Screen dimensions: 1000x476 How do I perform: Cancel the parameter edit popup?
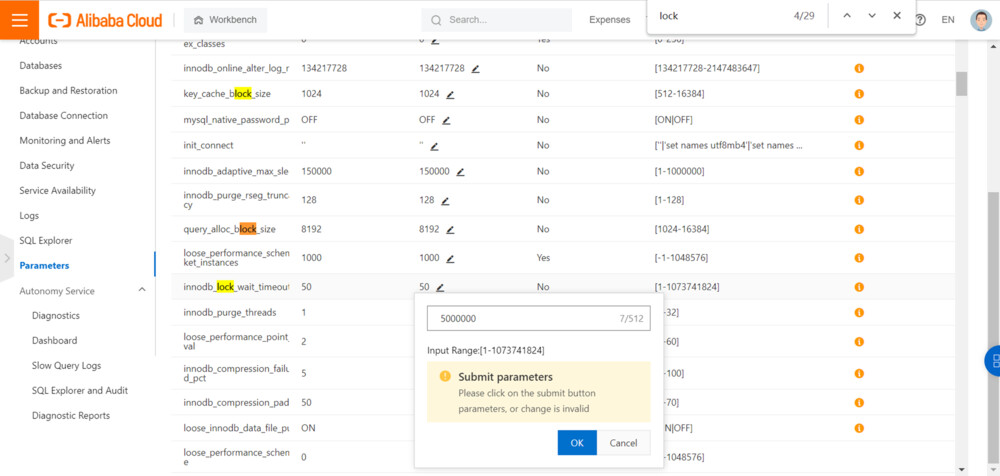623,443
